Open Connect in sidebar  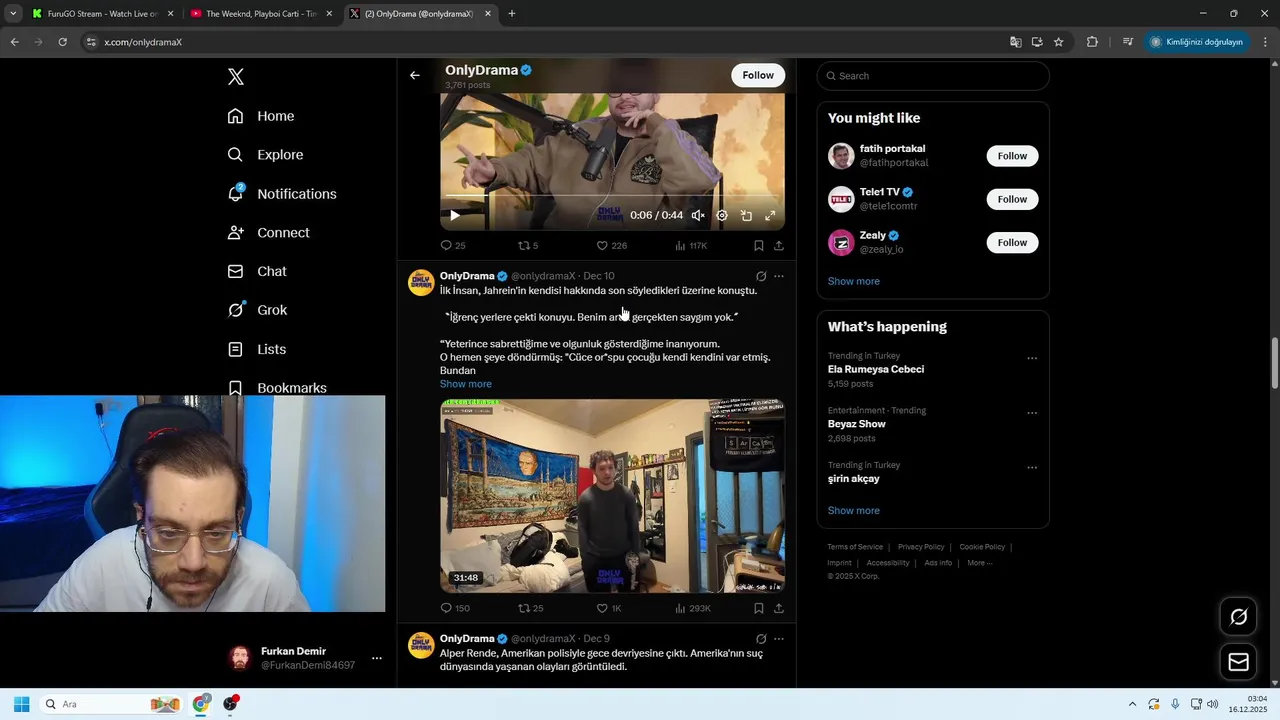coord(269,233)
